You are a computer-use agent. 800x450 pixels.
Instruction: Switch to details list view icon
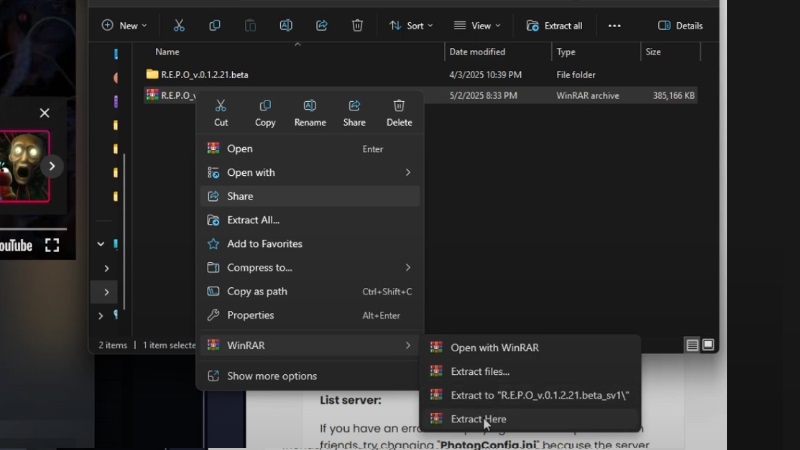point(692,345)
